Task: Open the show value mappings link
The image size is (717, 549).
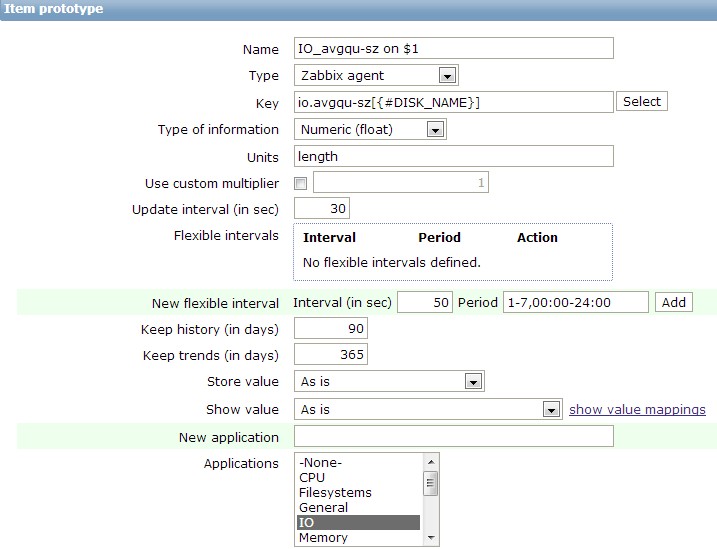Action: pos(637,410)
